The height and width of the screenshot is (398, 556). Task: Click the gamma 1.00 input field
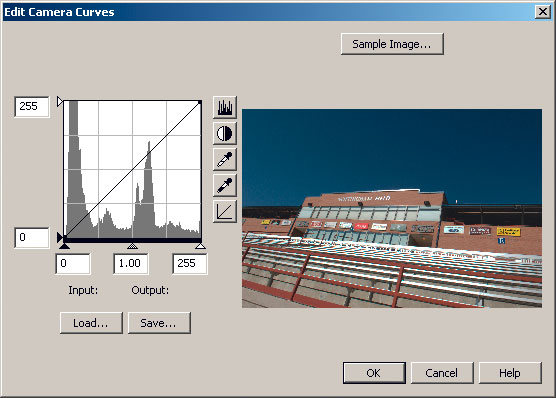[130, 264]
